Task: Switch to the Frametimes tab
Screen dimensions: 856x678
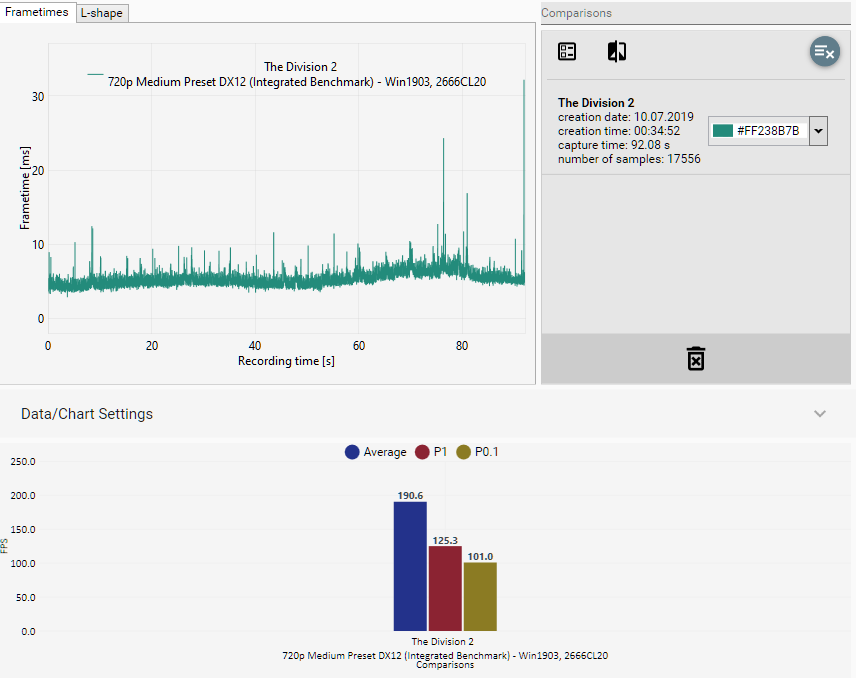Action: pyautogui.click(x=37, y=12)
